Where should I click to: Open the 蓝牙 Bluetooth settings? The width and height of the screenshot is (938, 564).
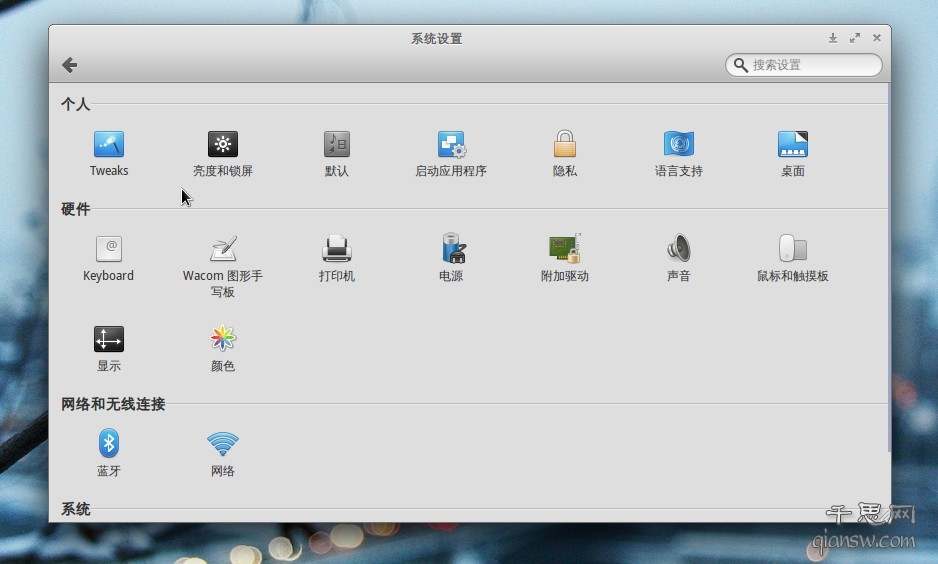[109, 453]
